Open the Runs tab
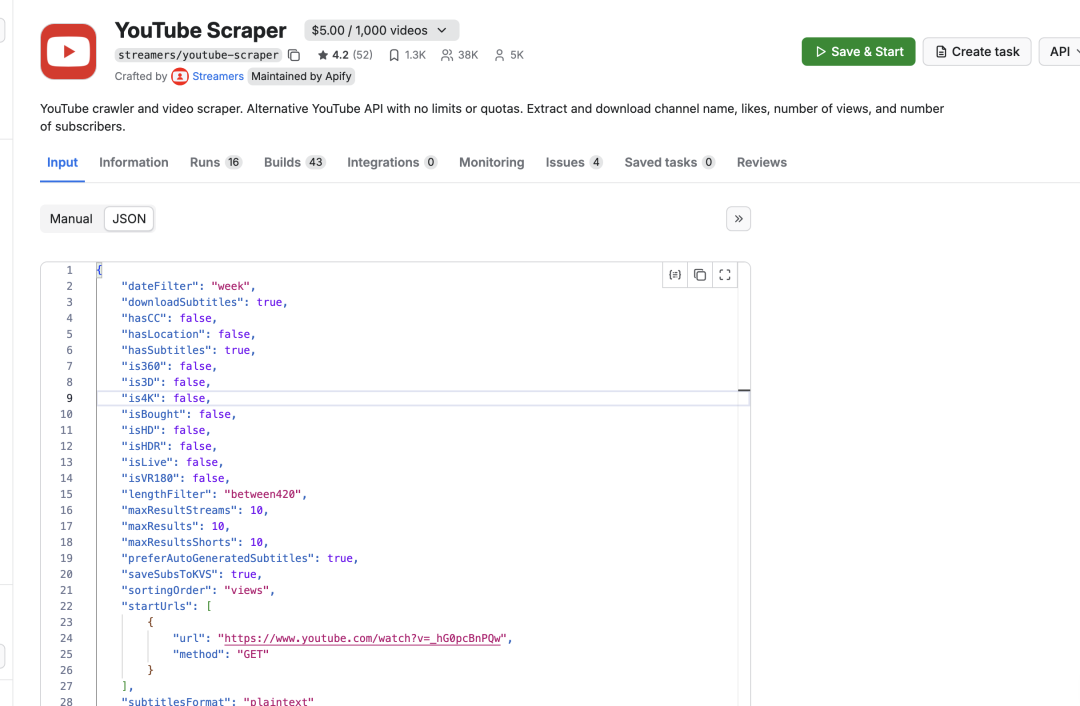This screenshot has height=706, width=1080. 215,162
